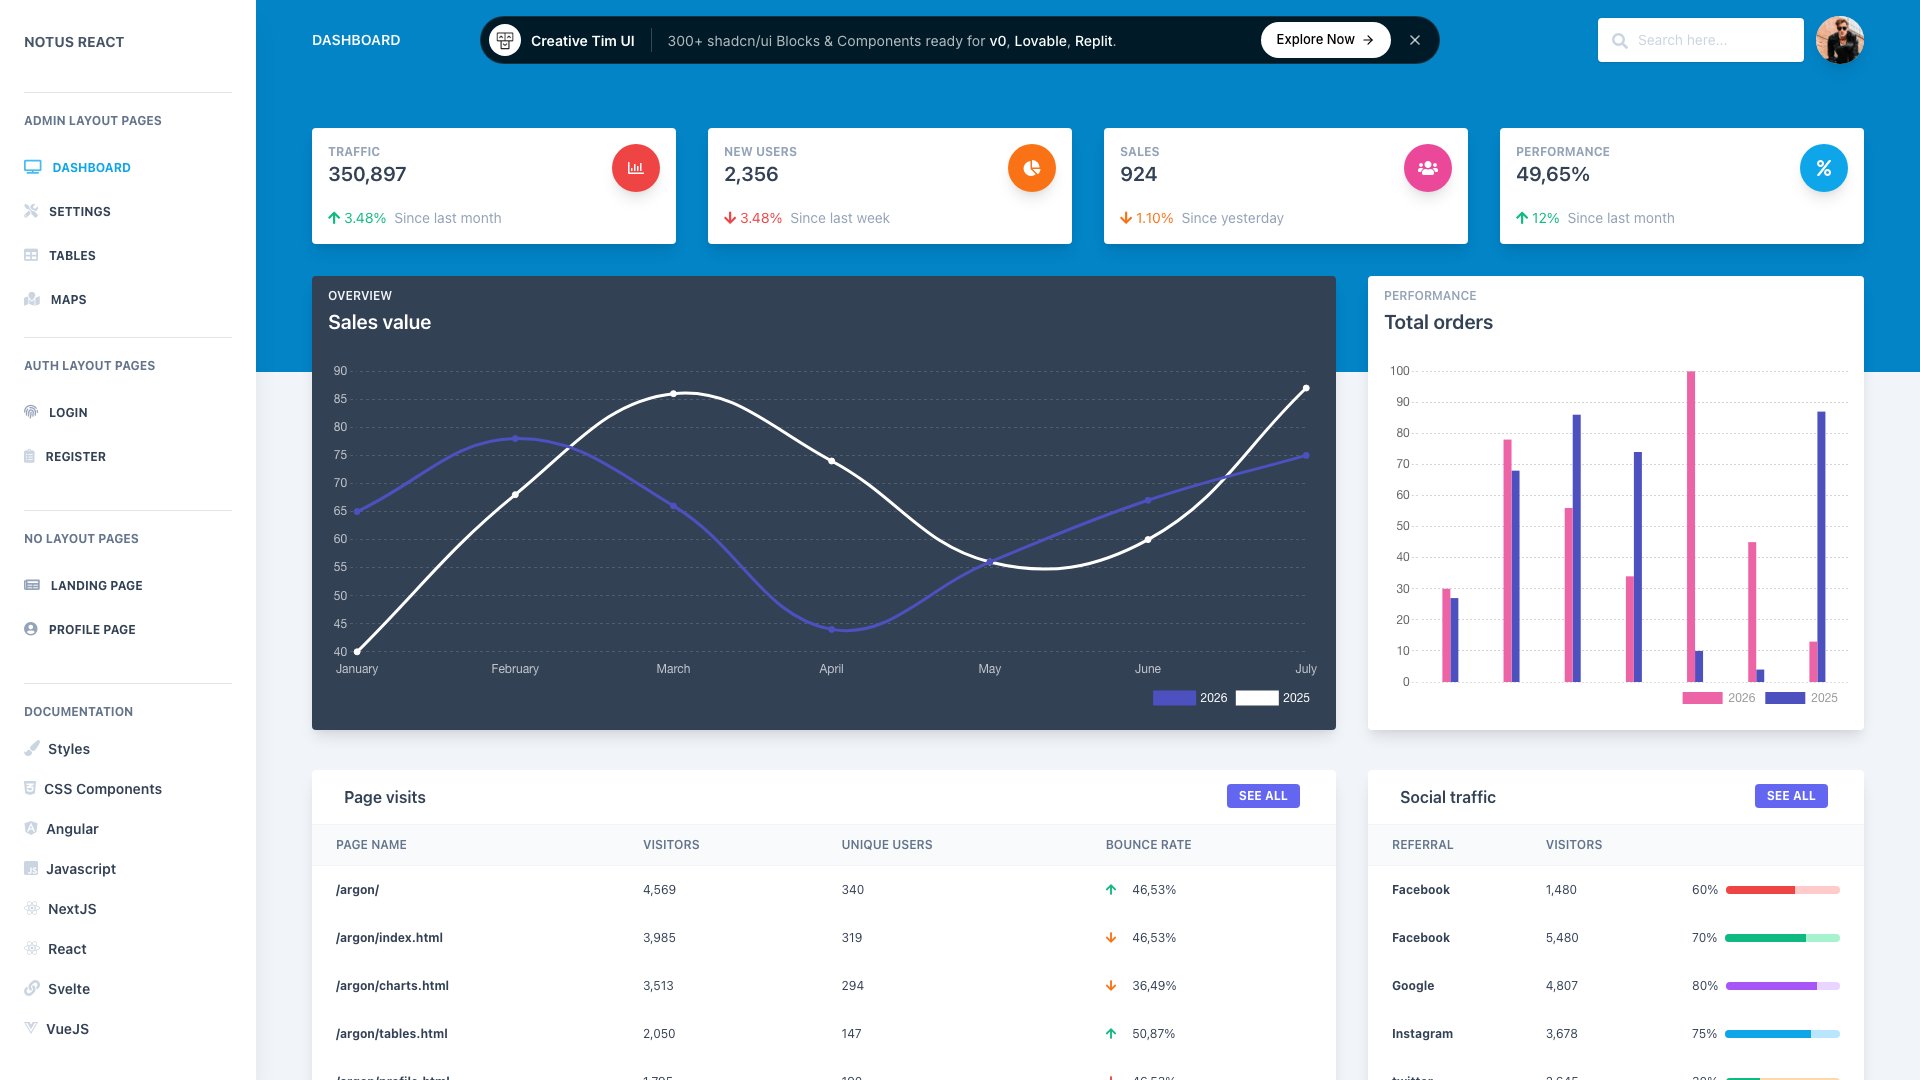
Task: Select the blue Performance percent icon
Action: (1823, 168)
